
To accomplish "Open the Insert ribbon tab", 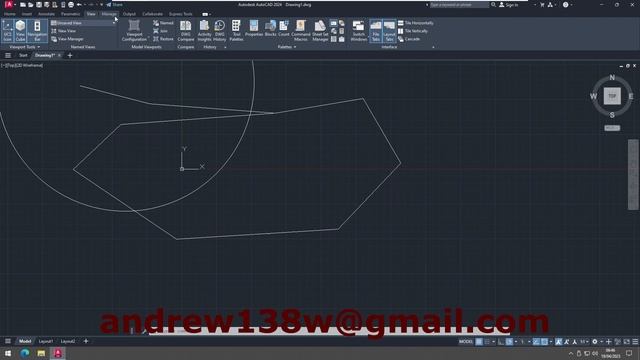I will click(27, 14).
